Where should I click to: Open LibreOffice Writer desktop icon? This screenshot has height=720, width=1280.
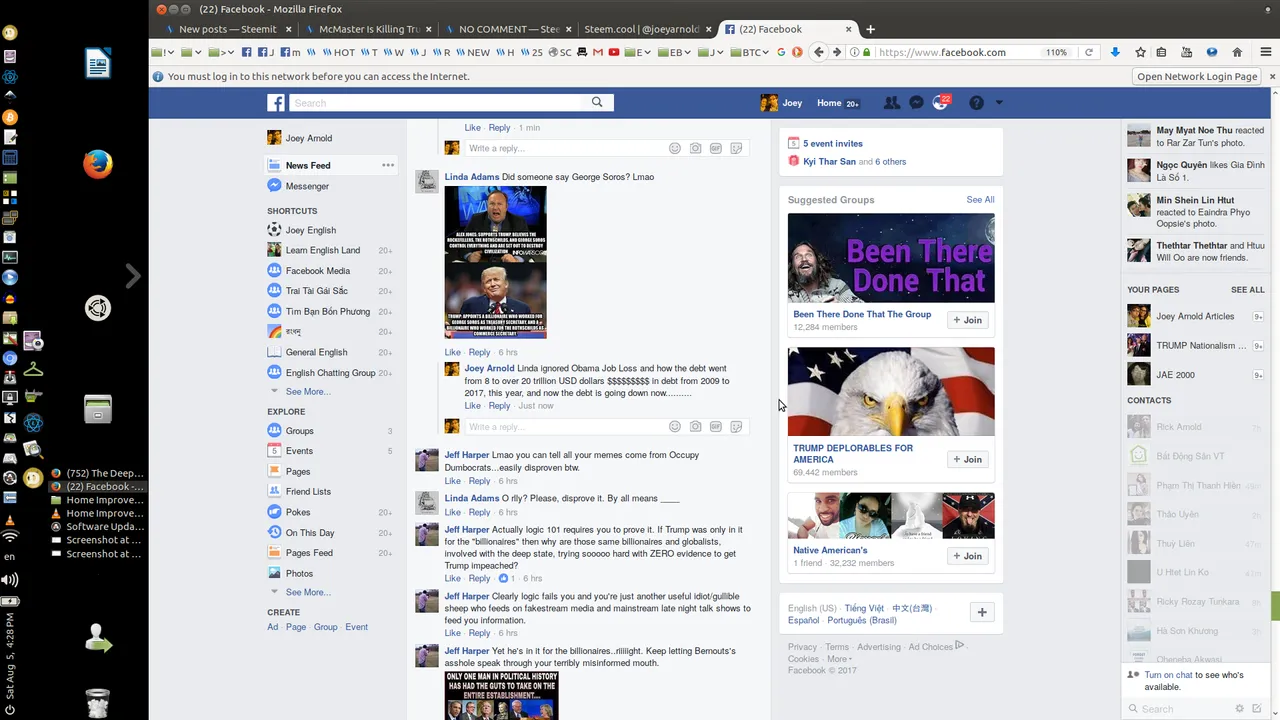click(x=97, y=65)
